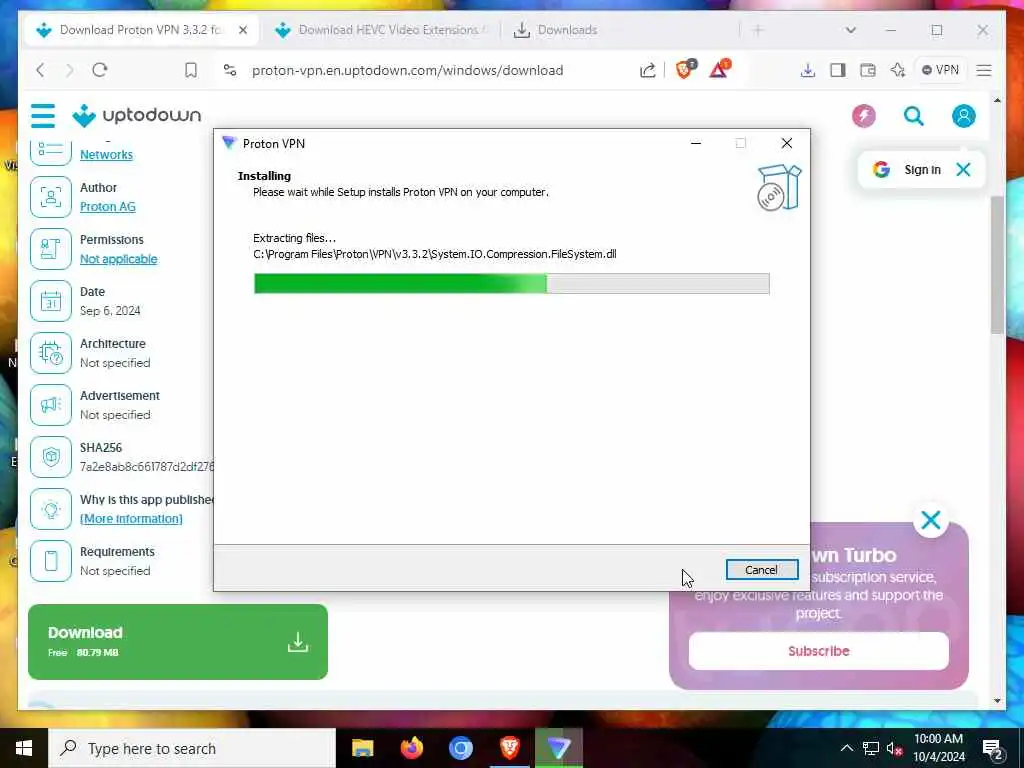Image resolution: width=1024 pixels, height=768 pixels.
Task: Click the Permissions icon
Action: 51,249
